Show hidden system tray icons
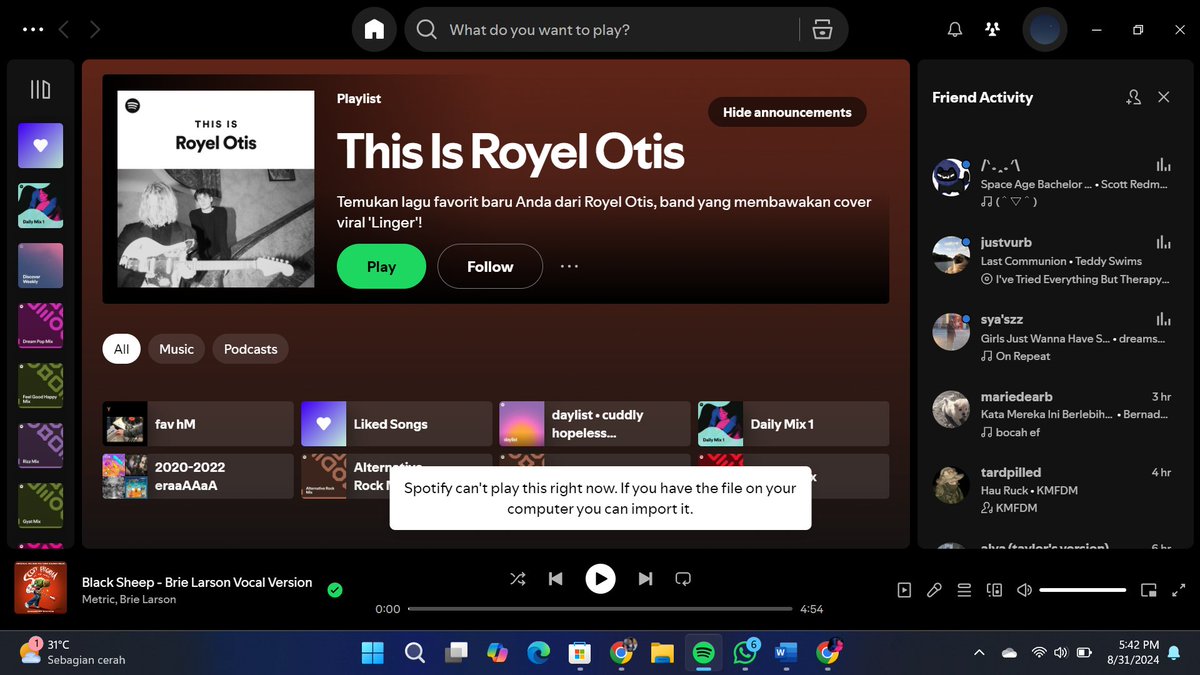1200x675 pixels. click(x=979, y=653)
